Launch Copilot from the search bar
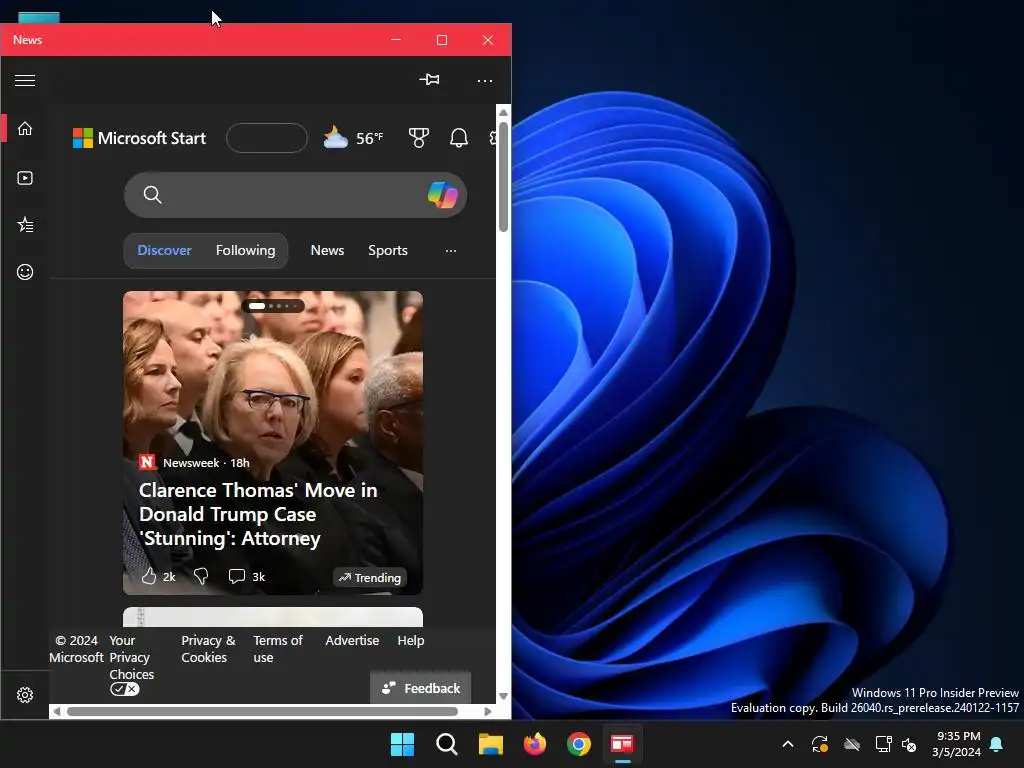The image size is (1024, 768). (x=442, y=195)
